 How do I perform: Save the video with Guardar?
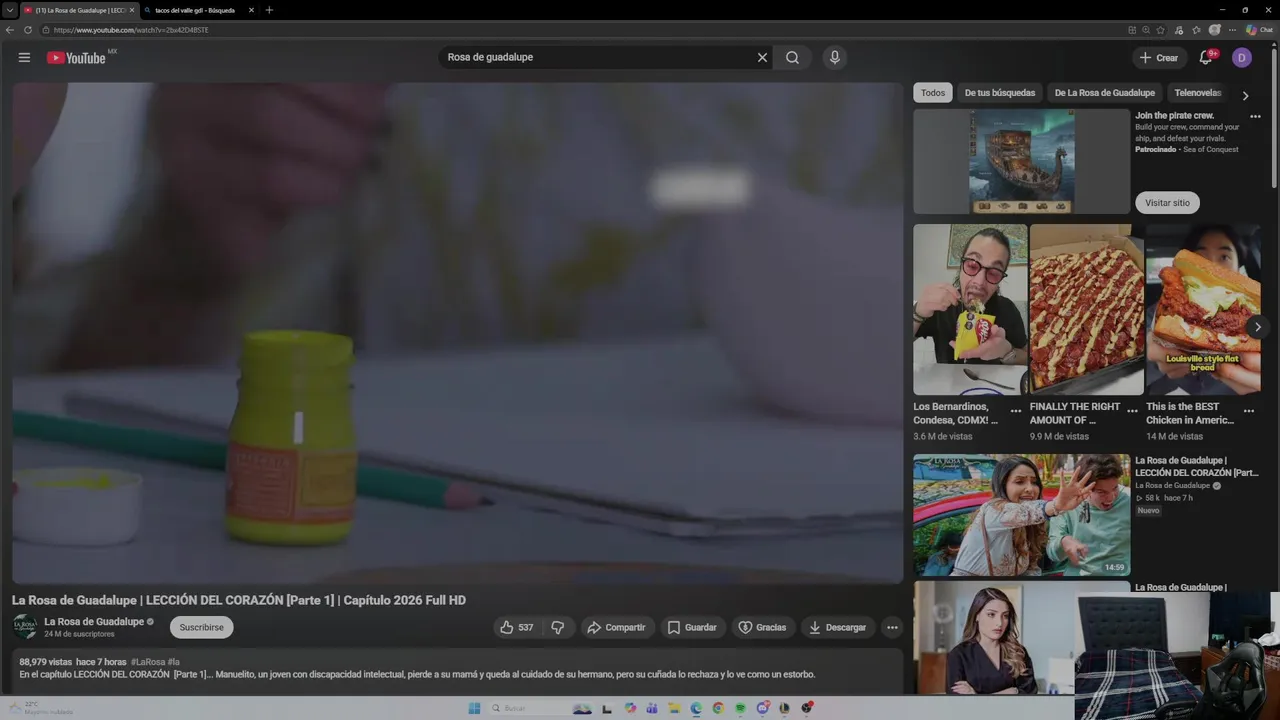(x=692, y=627)
